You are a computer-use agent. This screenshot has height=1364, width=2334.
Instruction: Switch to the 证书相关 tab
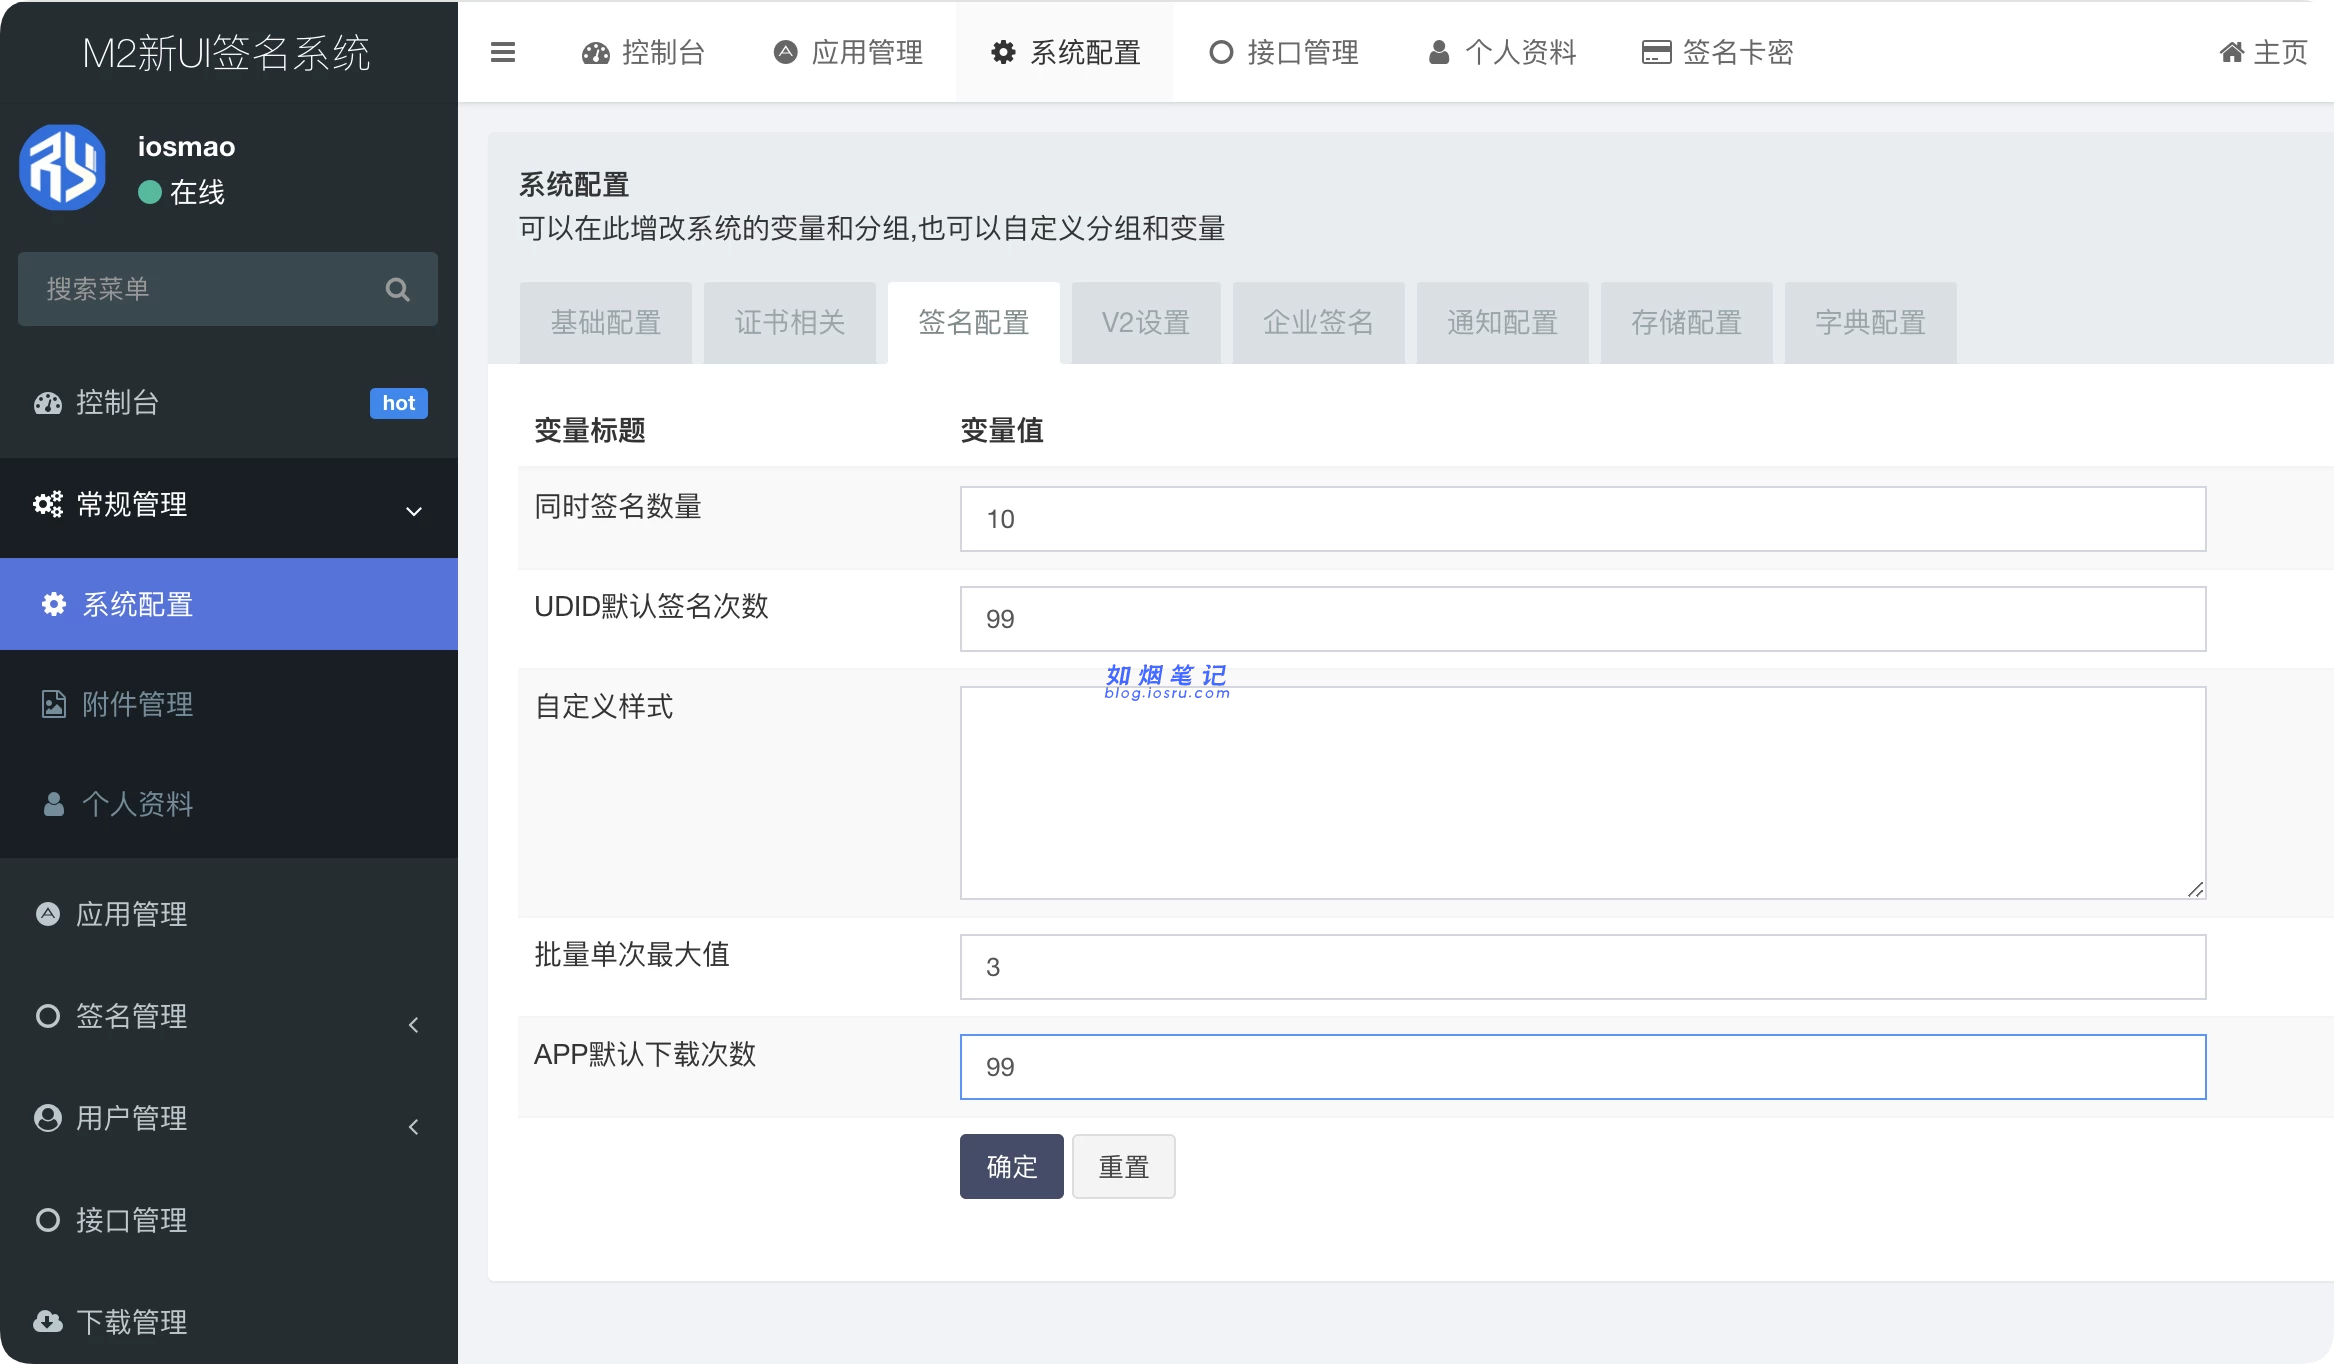(789, 323)
